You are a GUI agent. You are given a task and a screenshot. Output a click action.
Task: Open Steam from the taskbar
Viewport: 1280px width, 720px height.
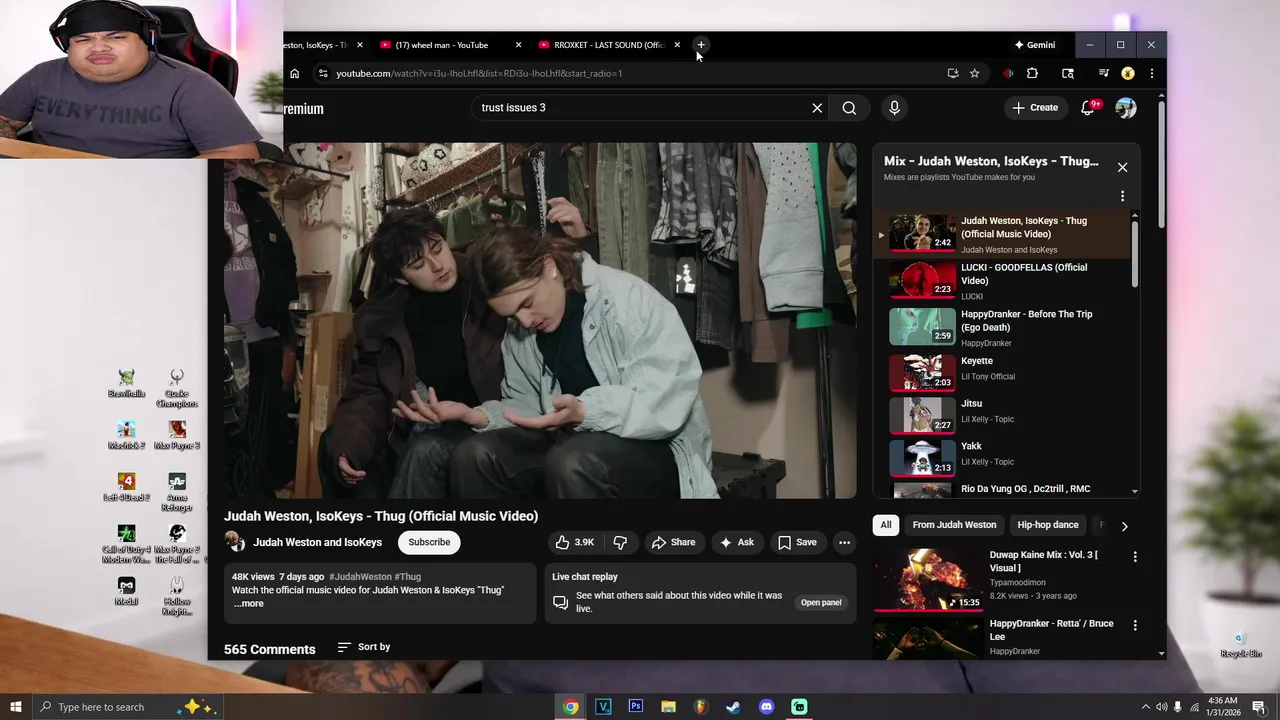(x=733, y=707)
